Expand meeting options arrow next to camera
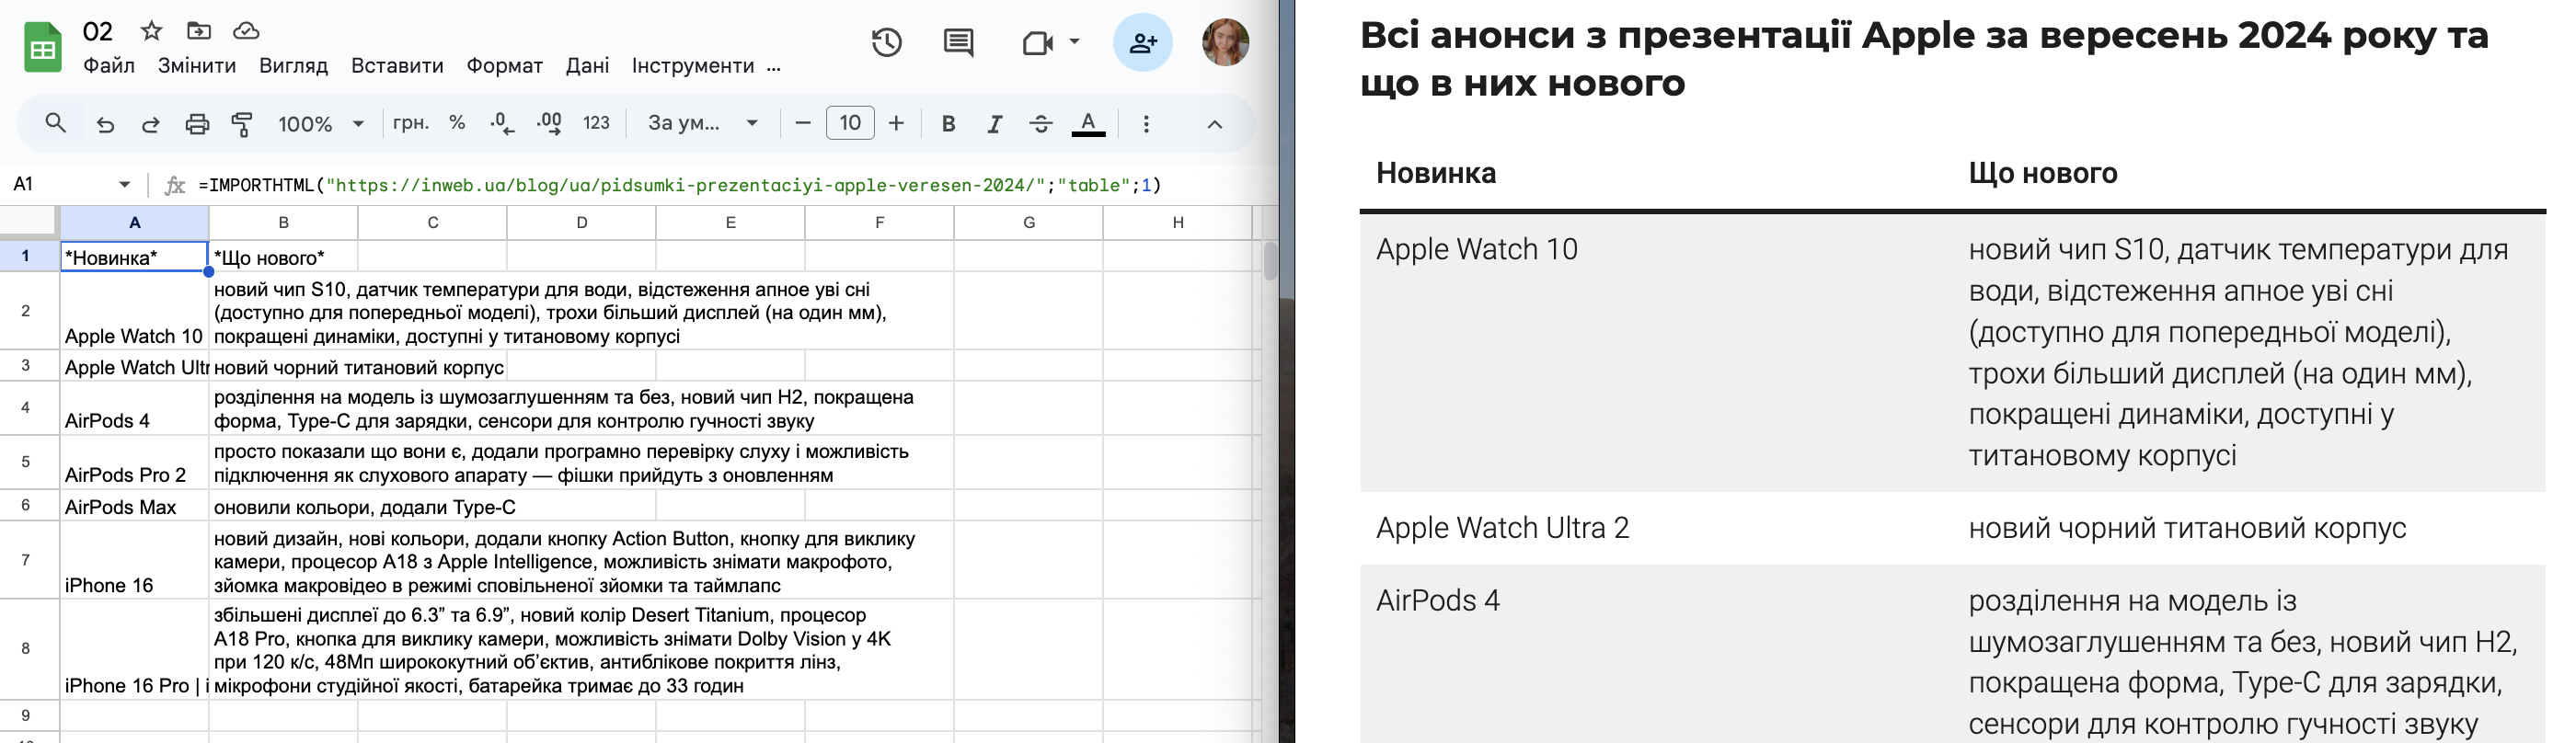Image resolution: width=2576 pixels, height=743 pixels. tap(1075, 42)
